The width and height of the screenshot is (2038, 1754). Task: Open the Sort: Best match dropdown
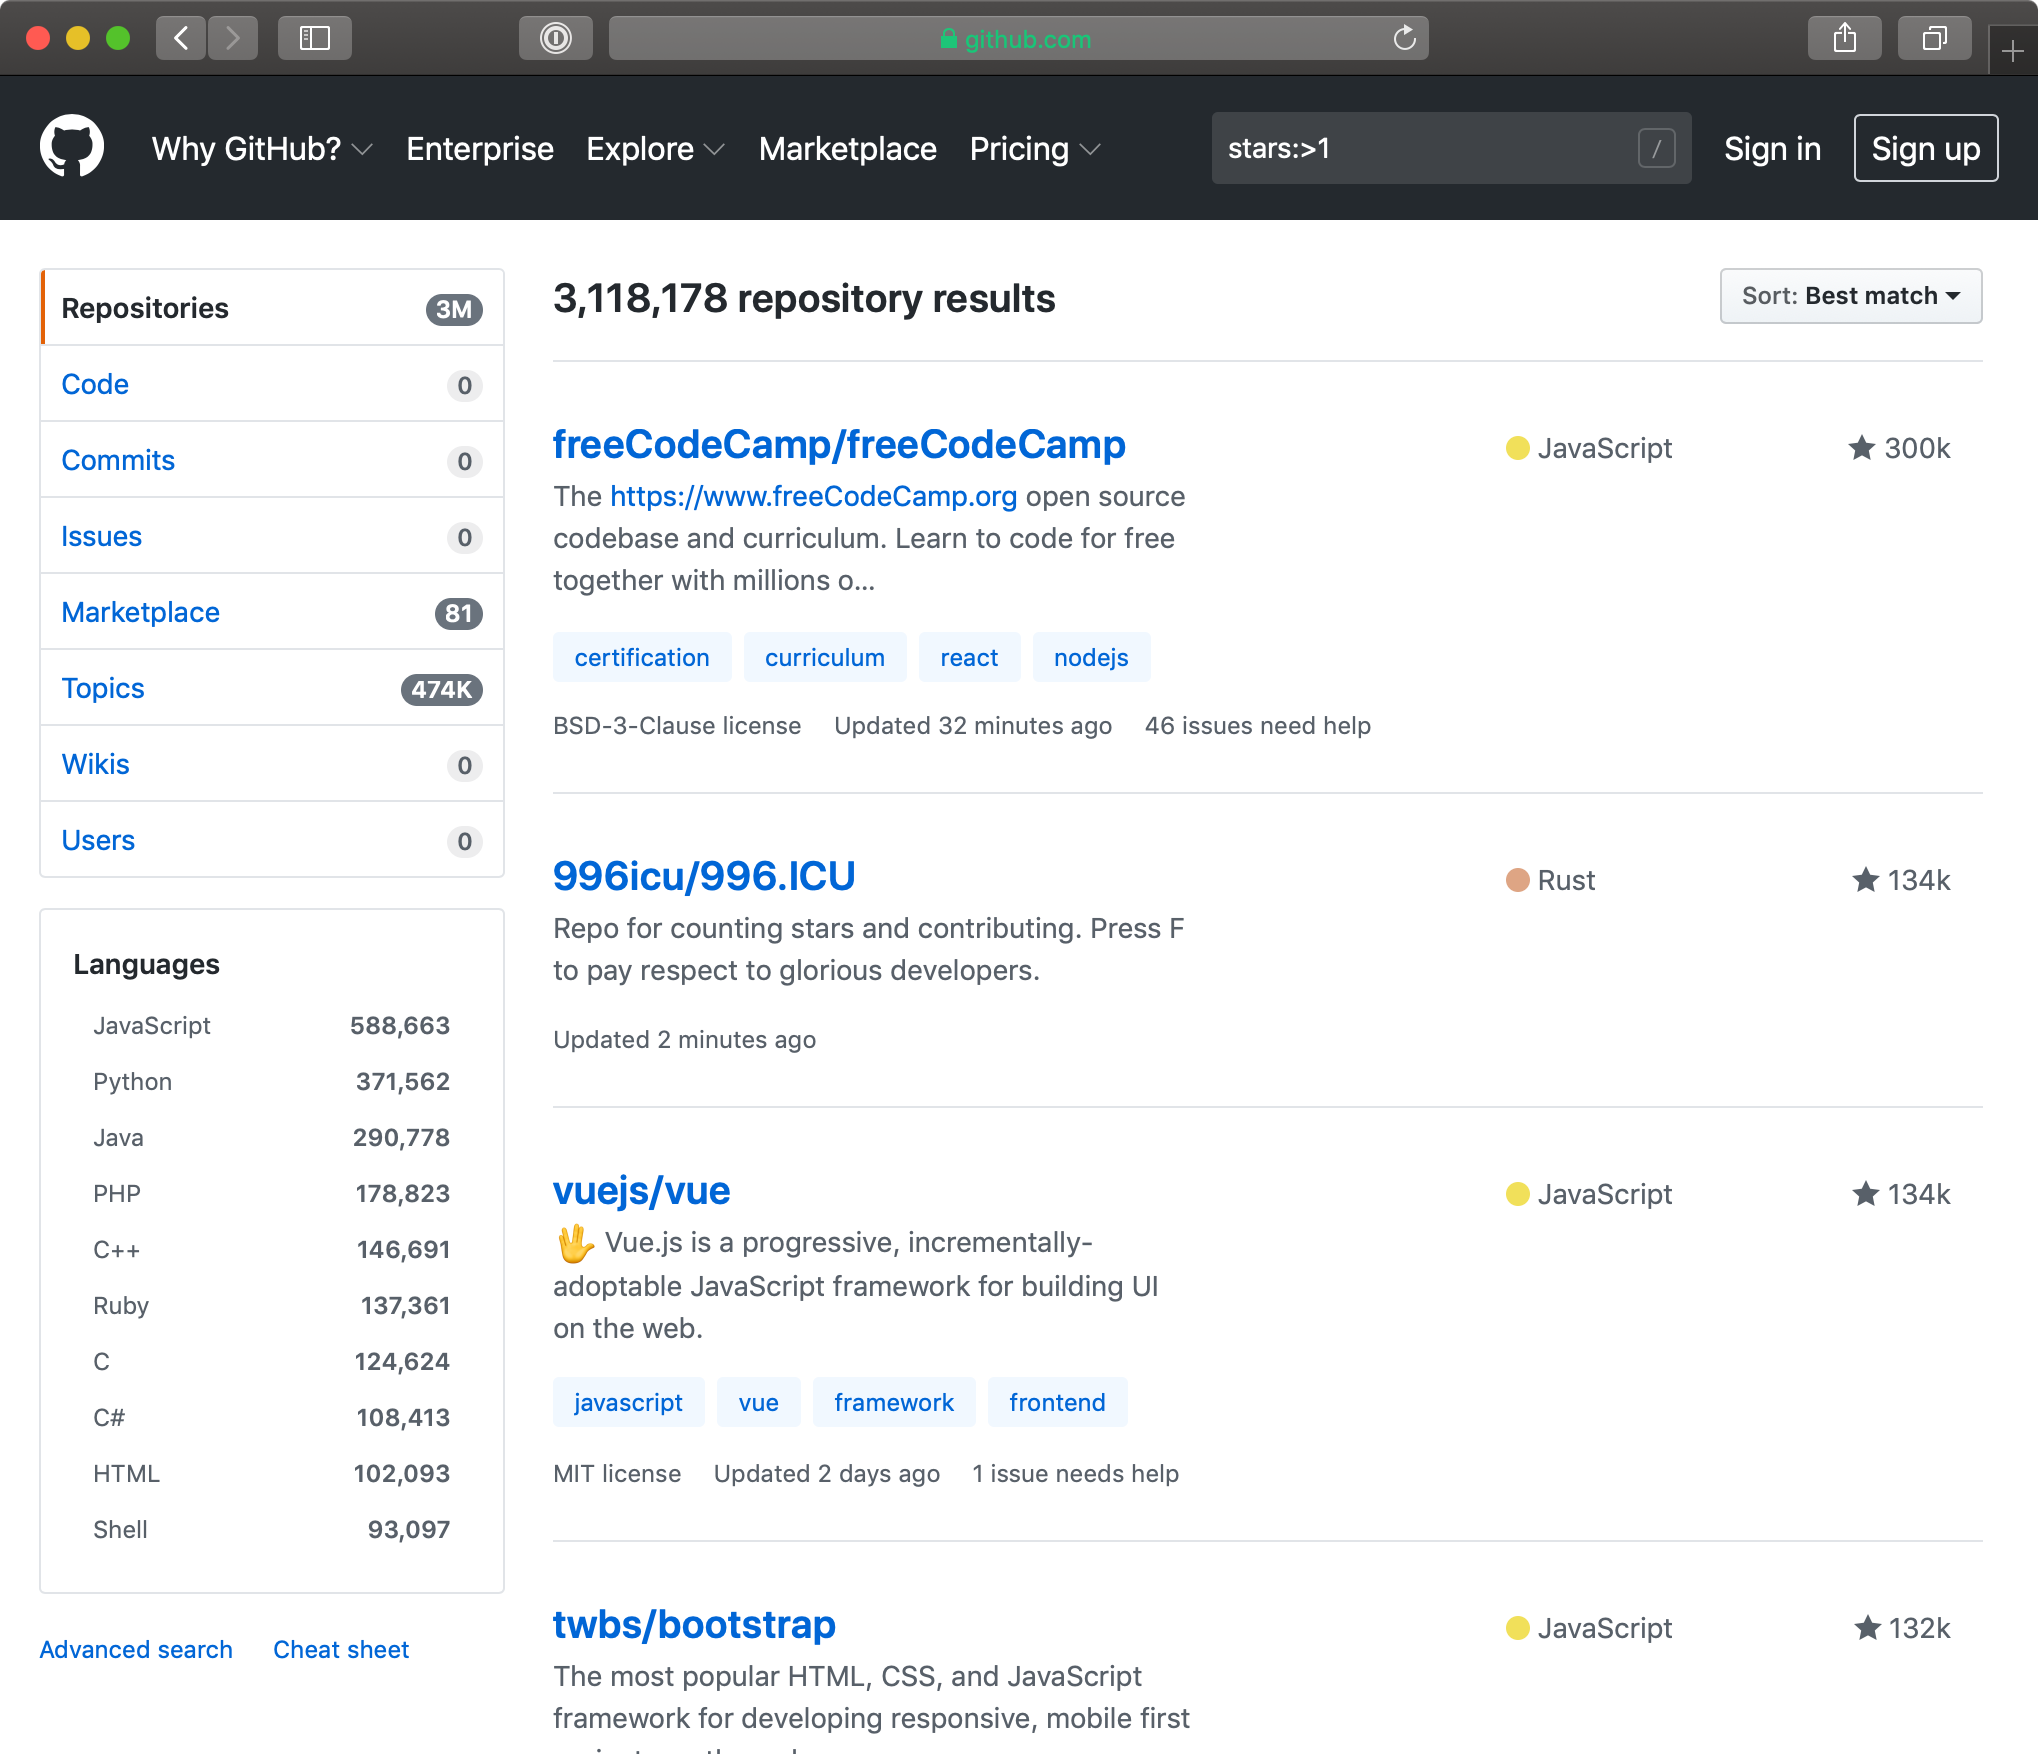[x=1850, y=295]
